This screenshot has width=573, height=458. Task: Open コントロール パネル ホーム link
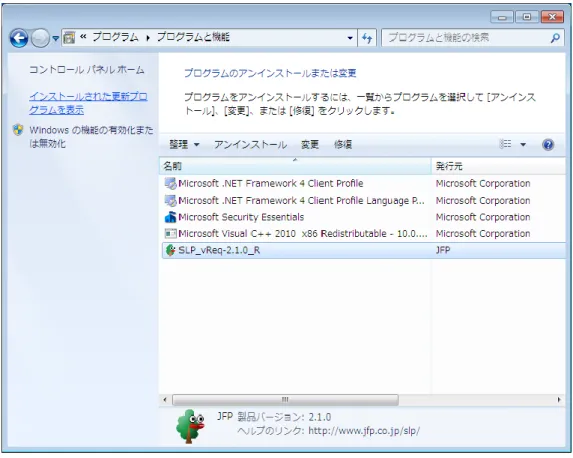click(x=87, y=69)
